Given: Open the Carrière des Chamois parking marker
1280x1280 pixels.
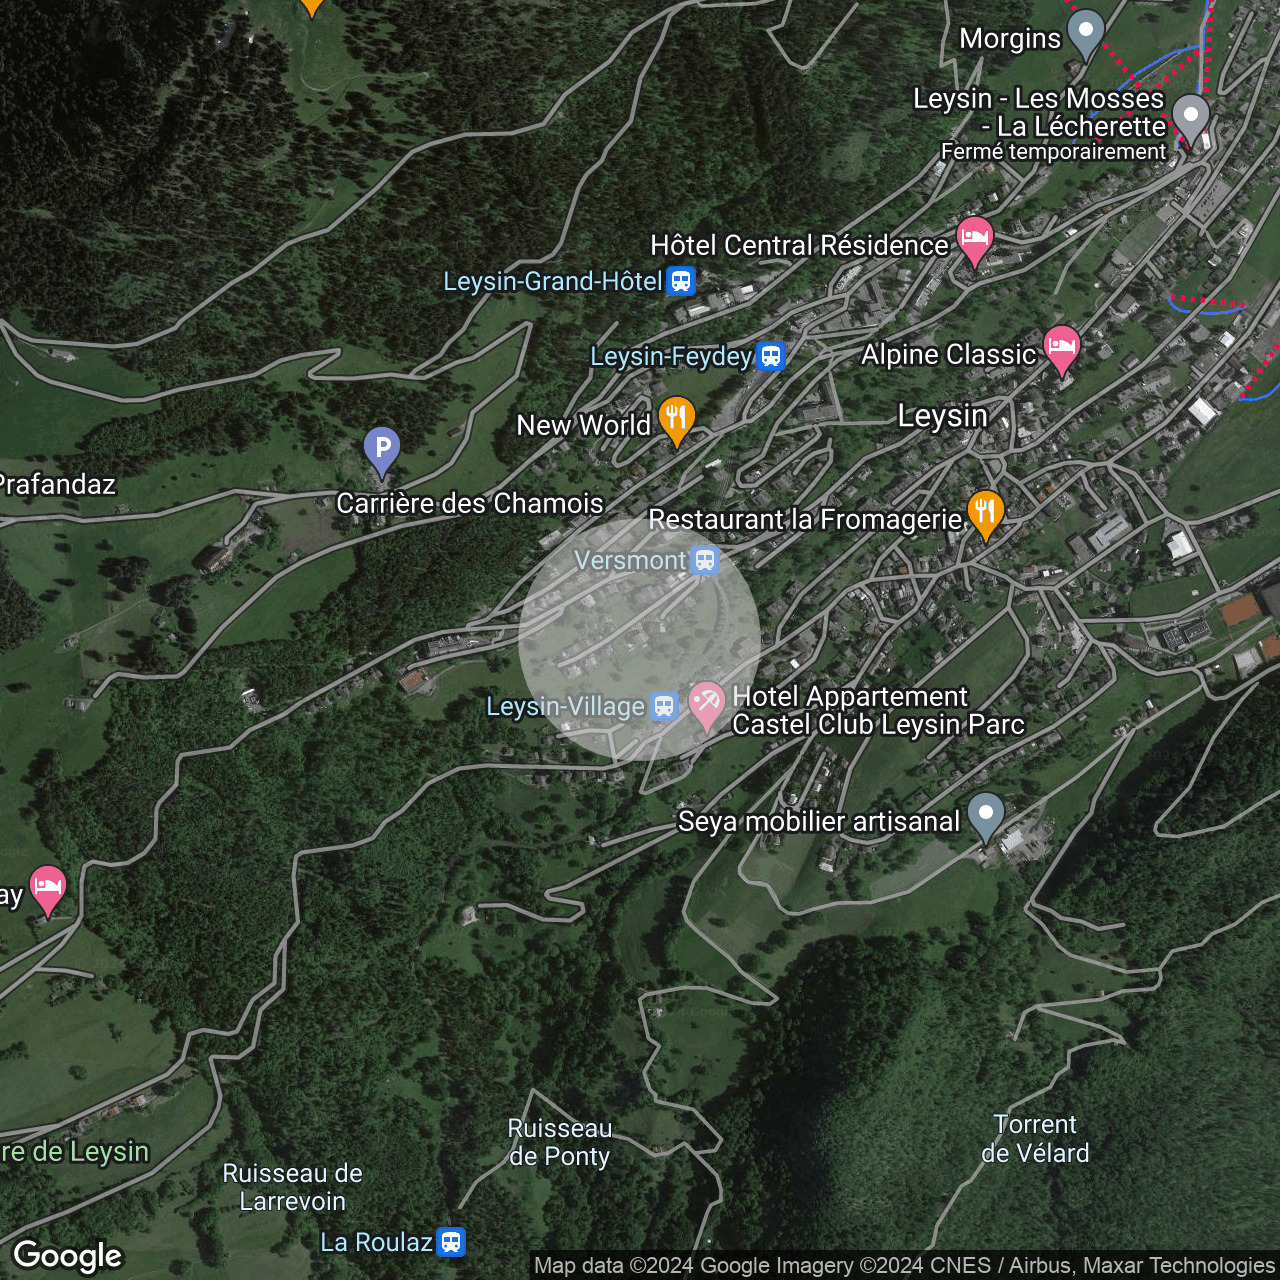Looking at the screenshot, I should point(382,449).
